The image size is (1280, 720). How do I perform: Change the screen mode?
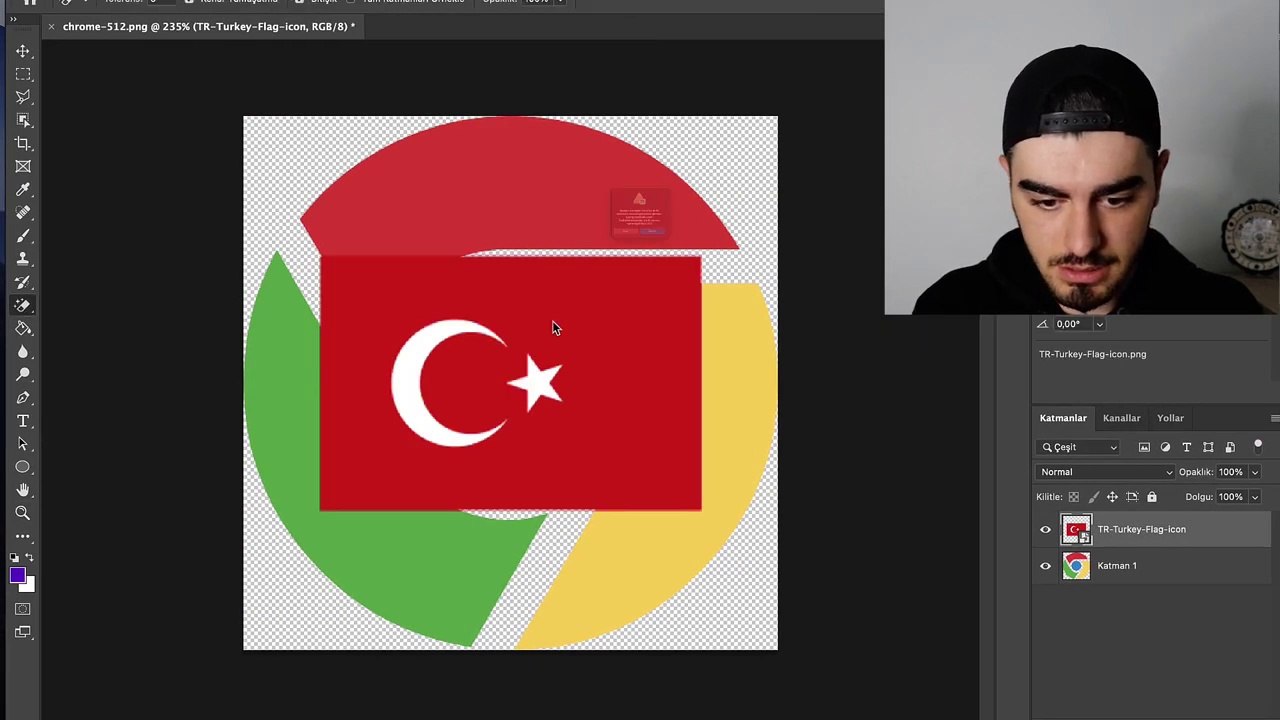coord(23,632)
